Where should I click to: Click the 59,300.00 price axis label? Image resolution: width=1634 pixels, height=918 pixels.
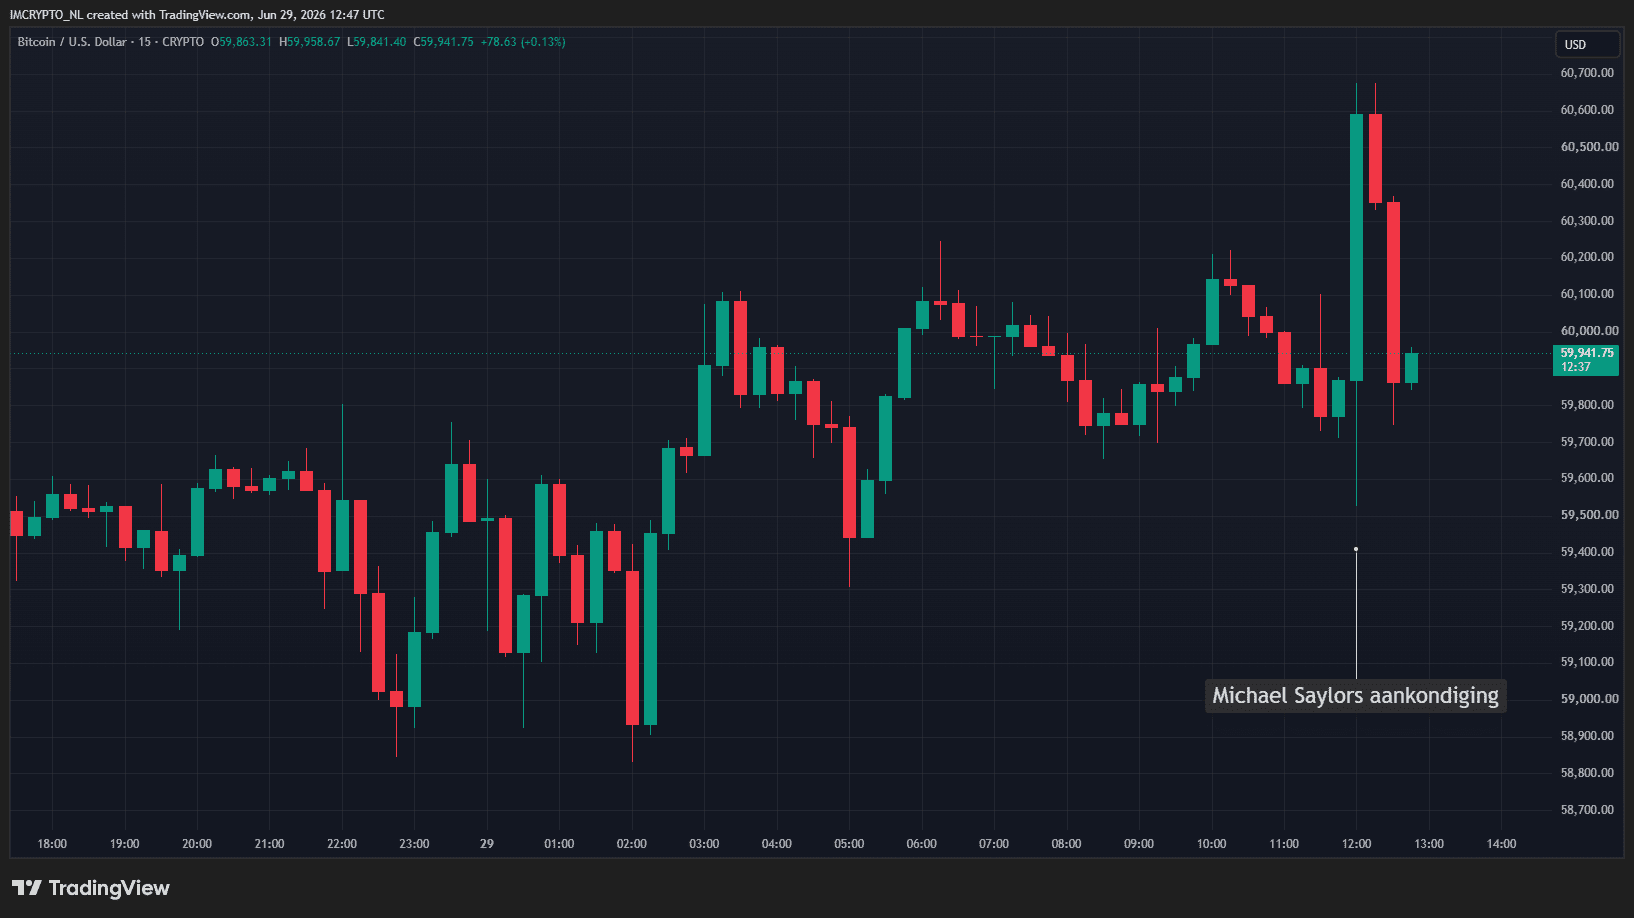click(x=1587, y=589)
